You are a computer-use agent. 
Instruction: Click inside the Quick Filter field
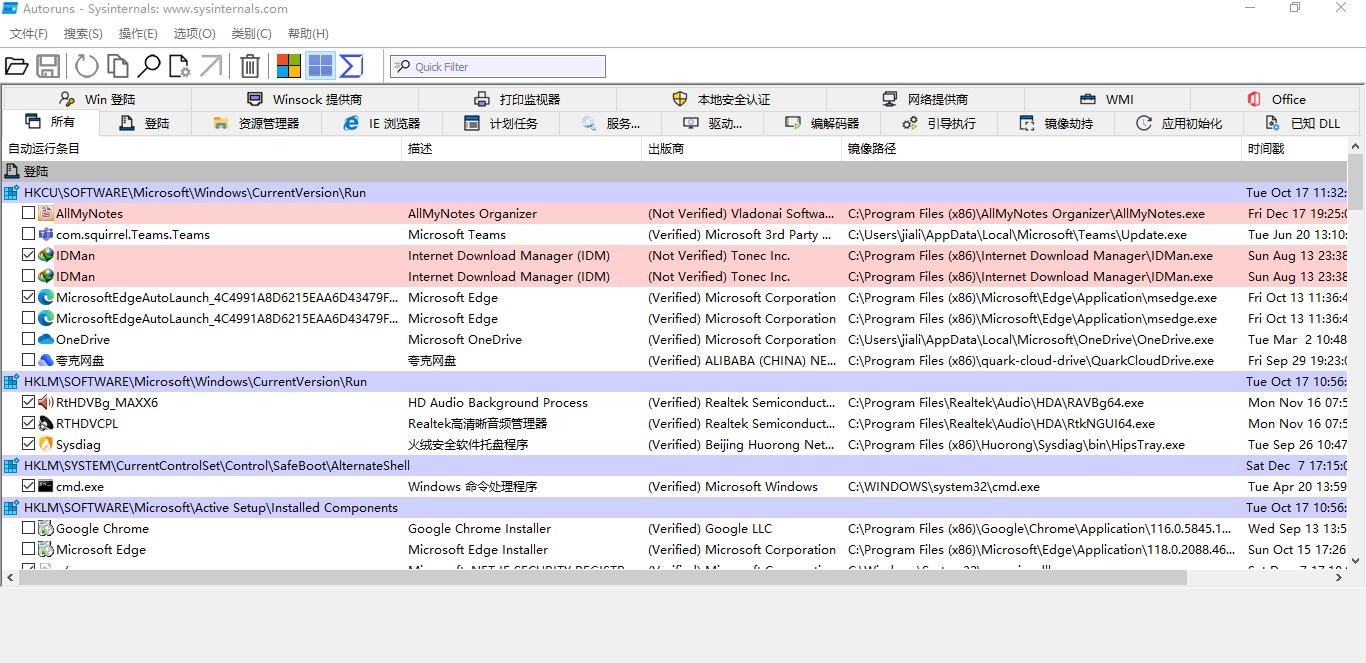click(498, 67)
